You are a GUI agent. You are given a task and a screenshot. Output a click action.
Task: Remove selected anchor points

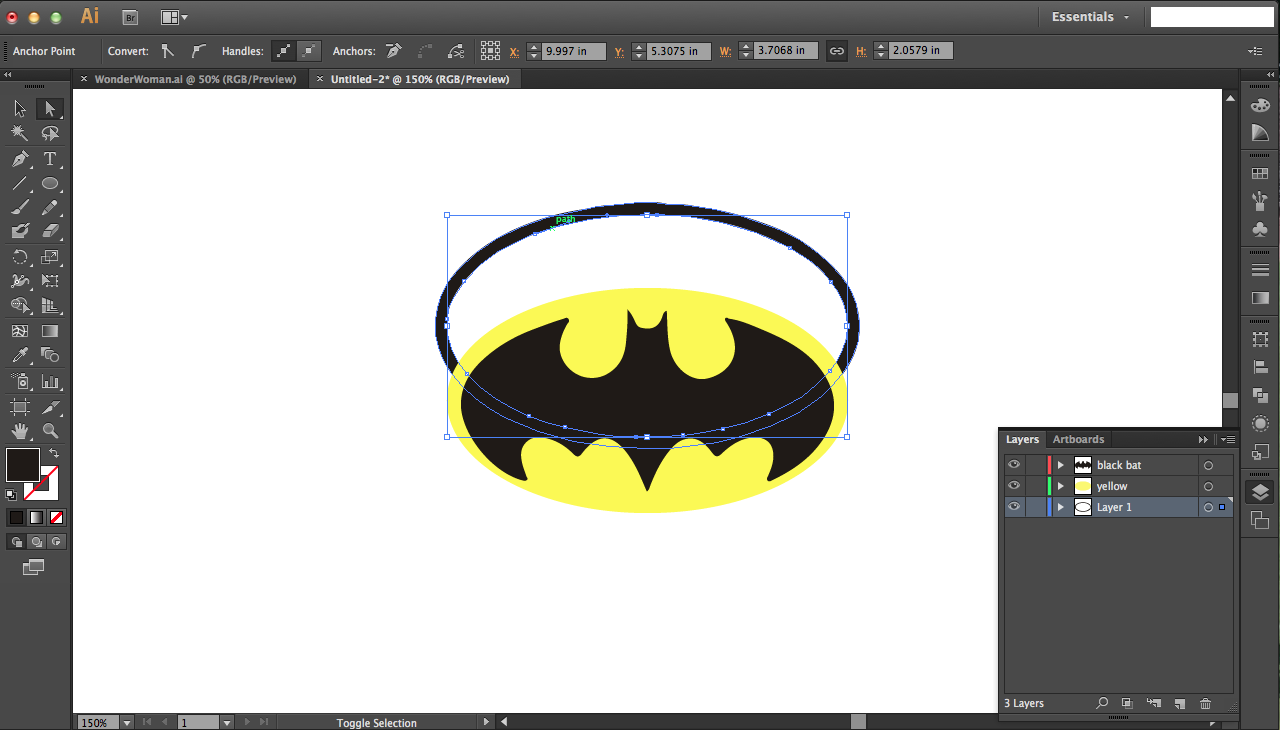pyautogui.click(x=394, y=51)
